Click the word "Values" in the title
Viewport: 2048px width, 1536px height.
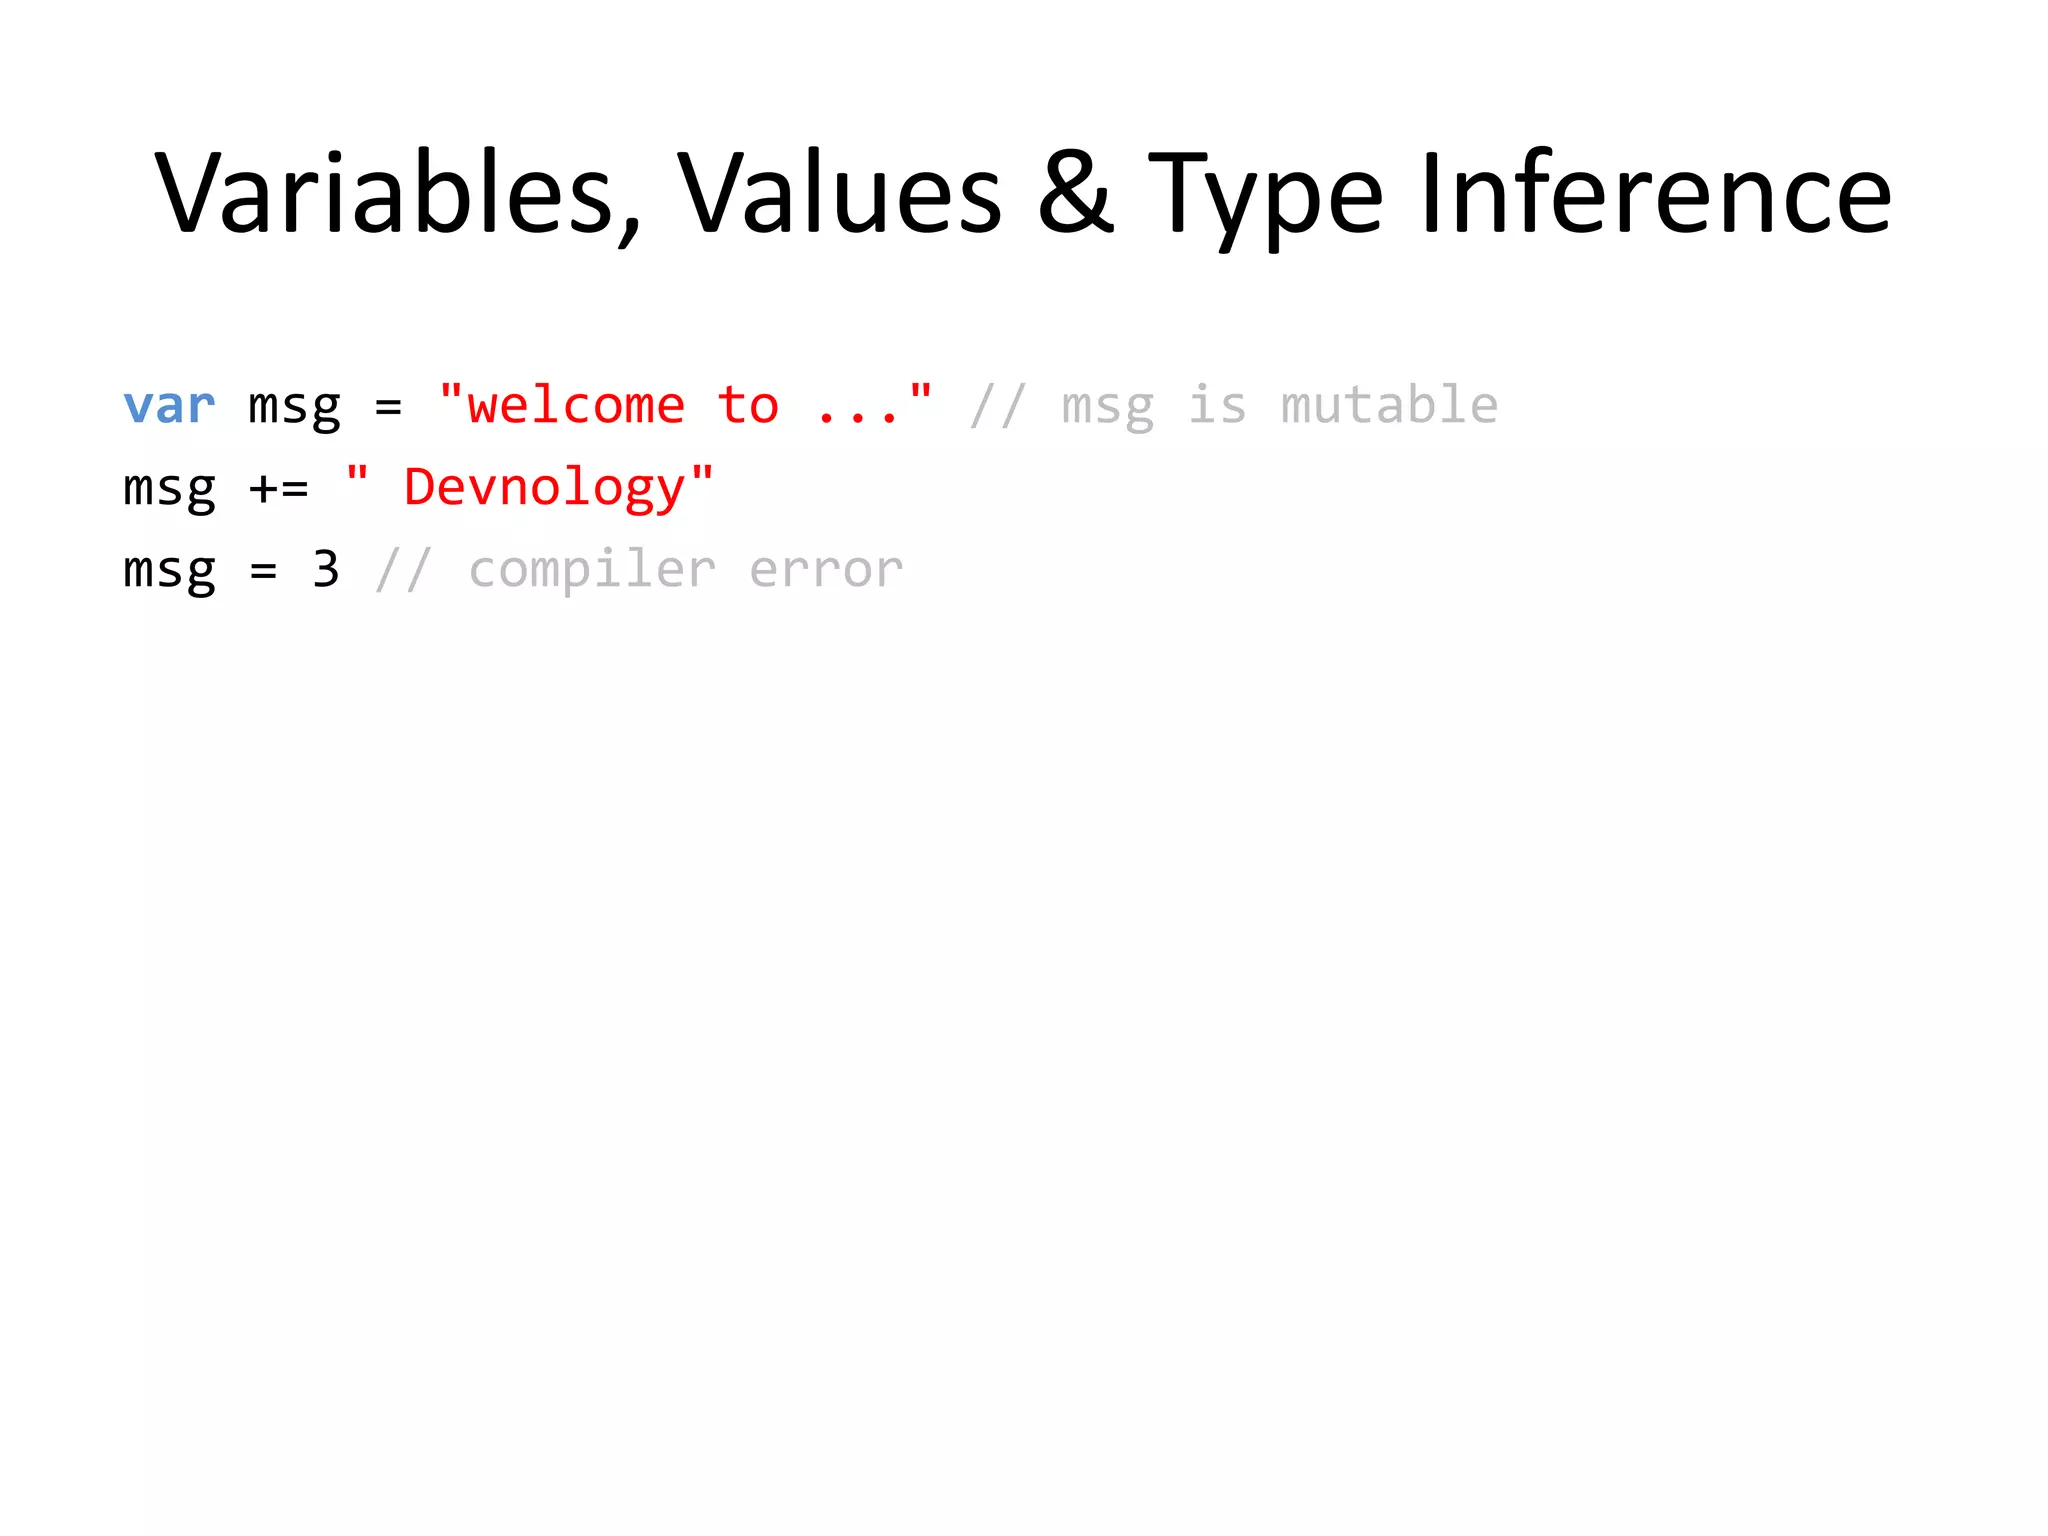pyautogui.click(x=839, y=193)
